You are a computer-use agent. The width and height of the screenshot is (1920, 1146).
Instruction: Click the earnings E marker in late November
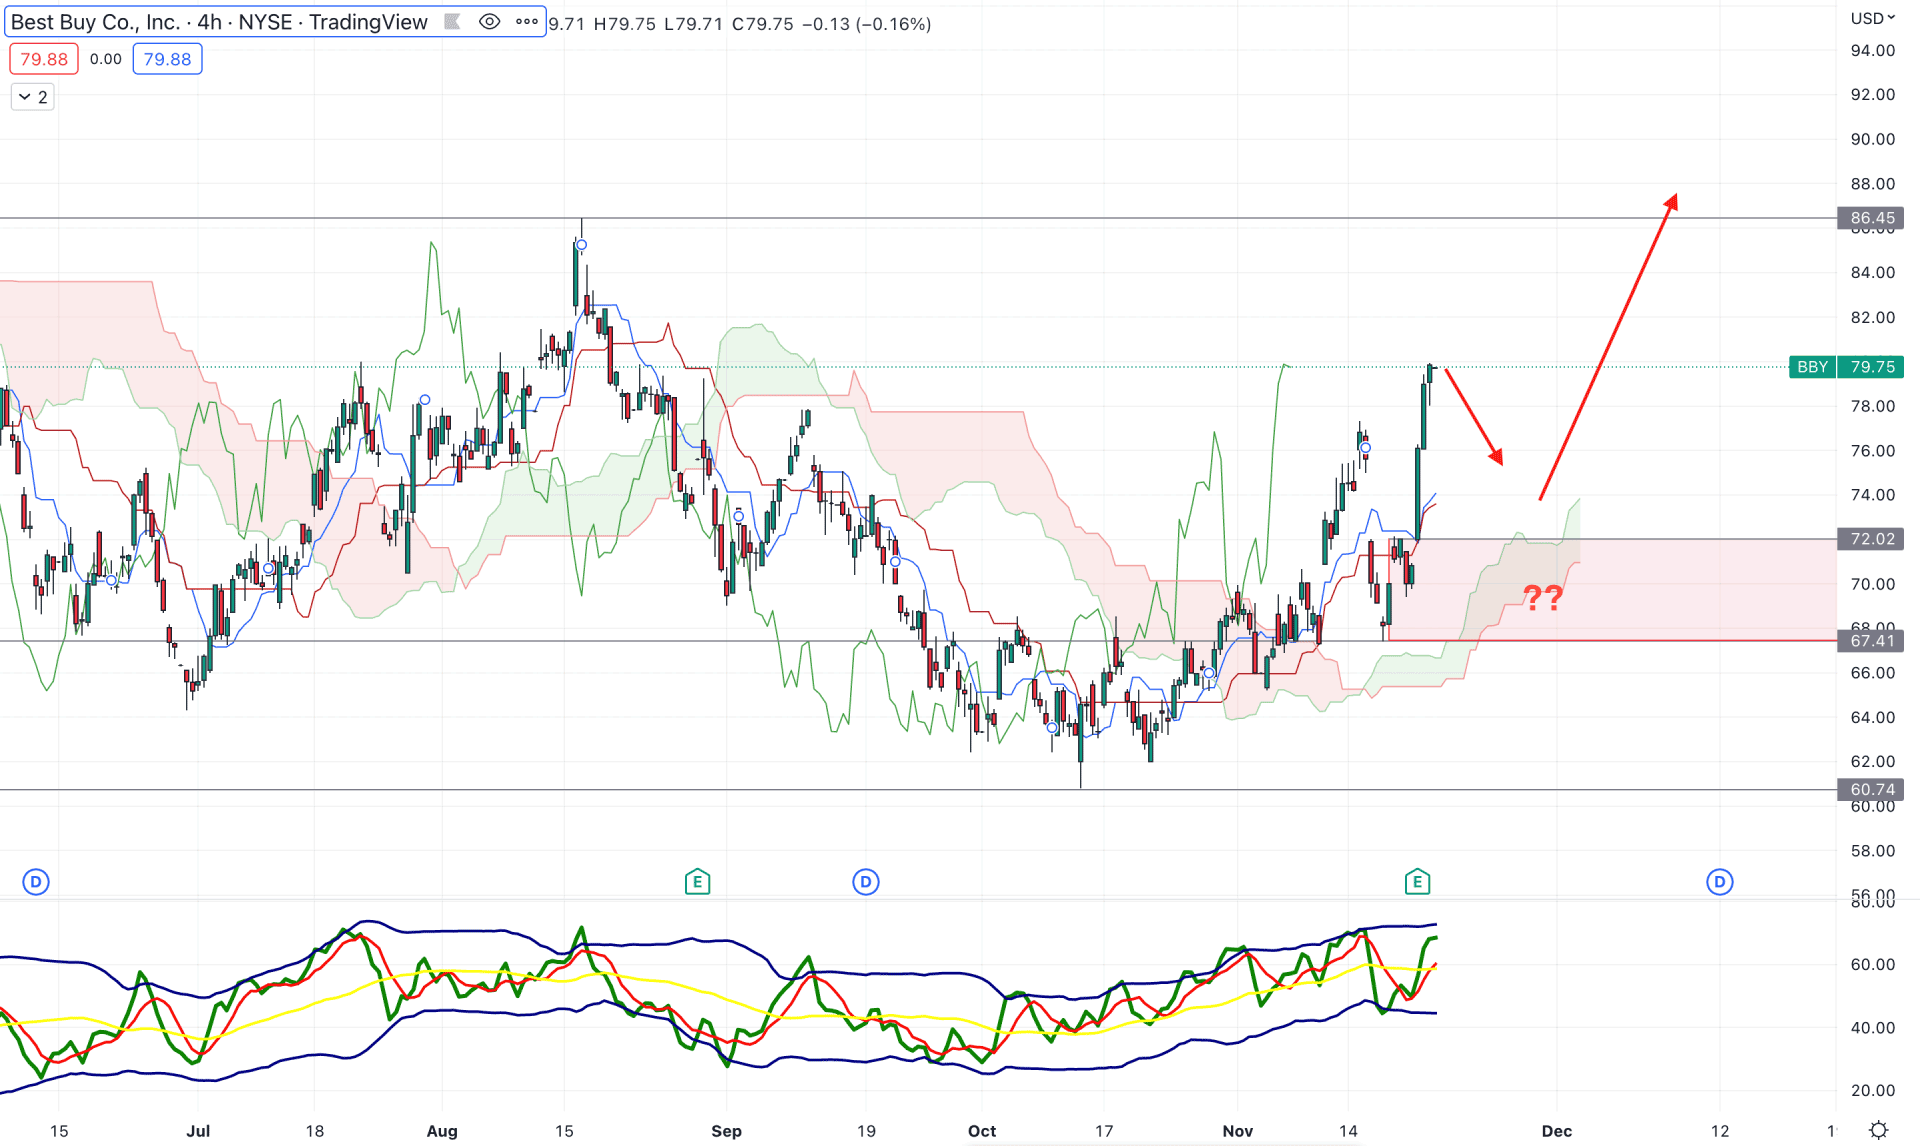click(x=1417, y=882)
